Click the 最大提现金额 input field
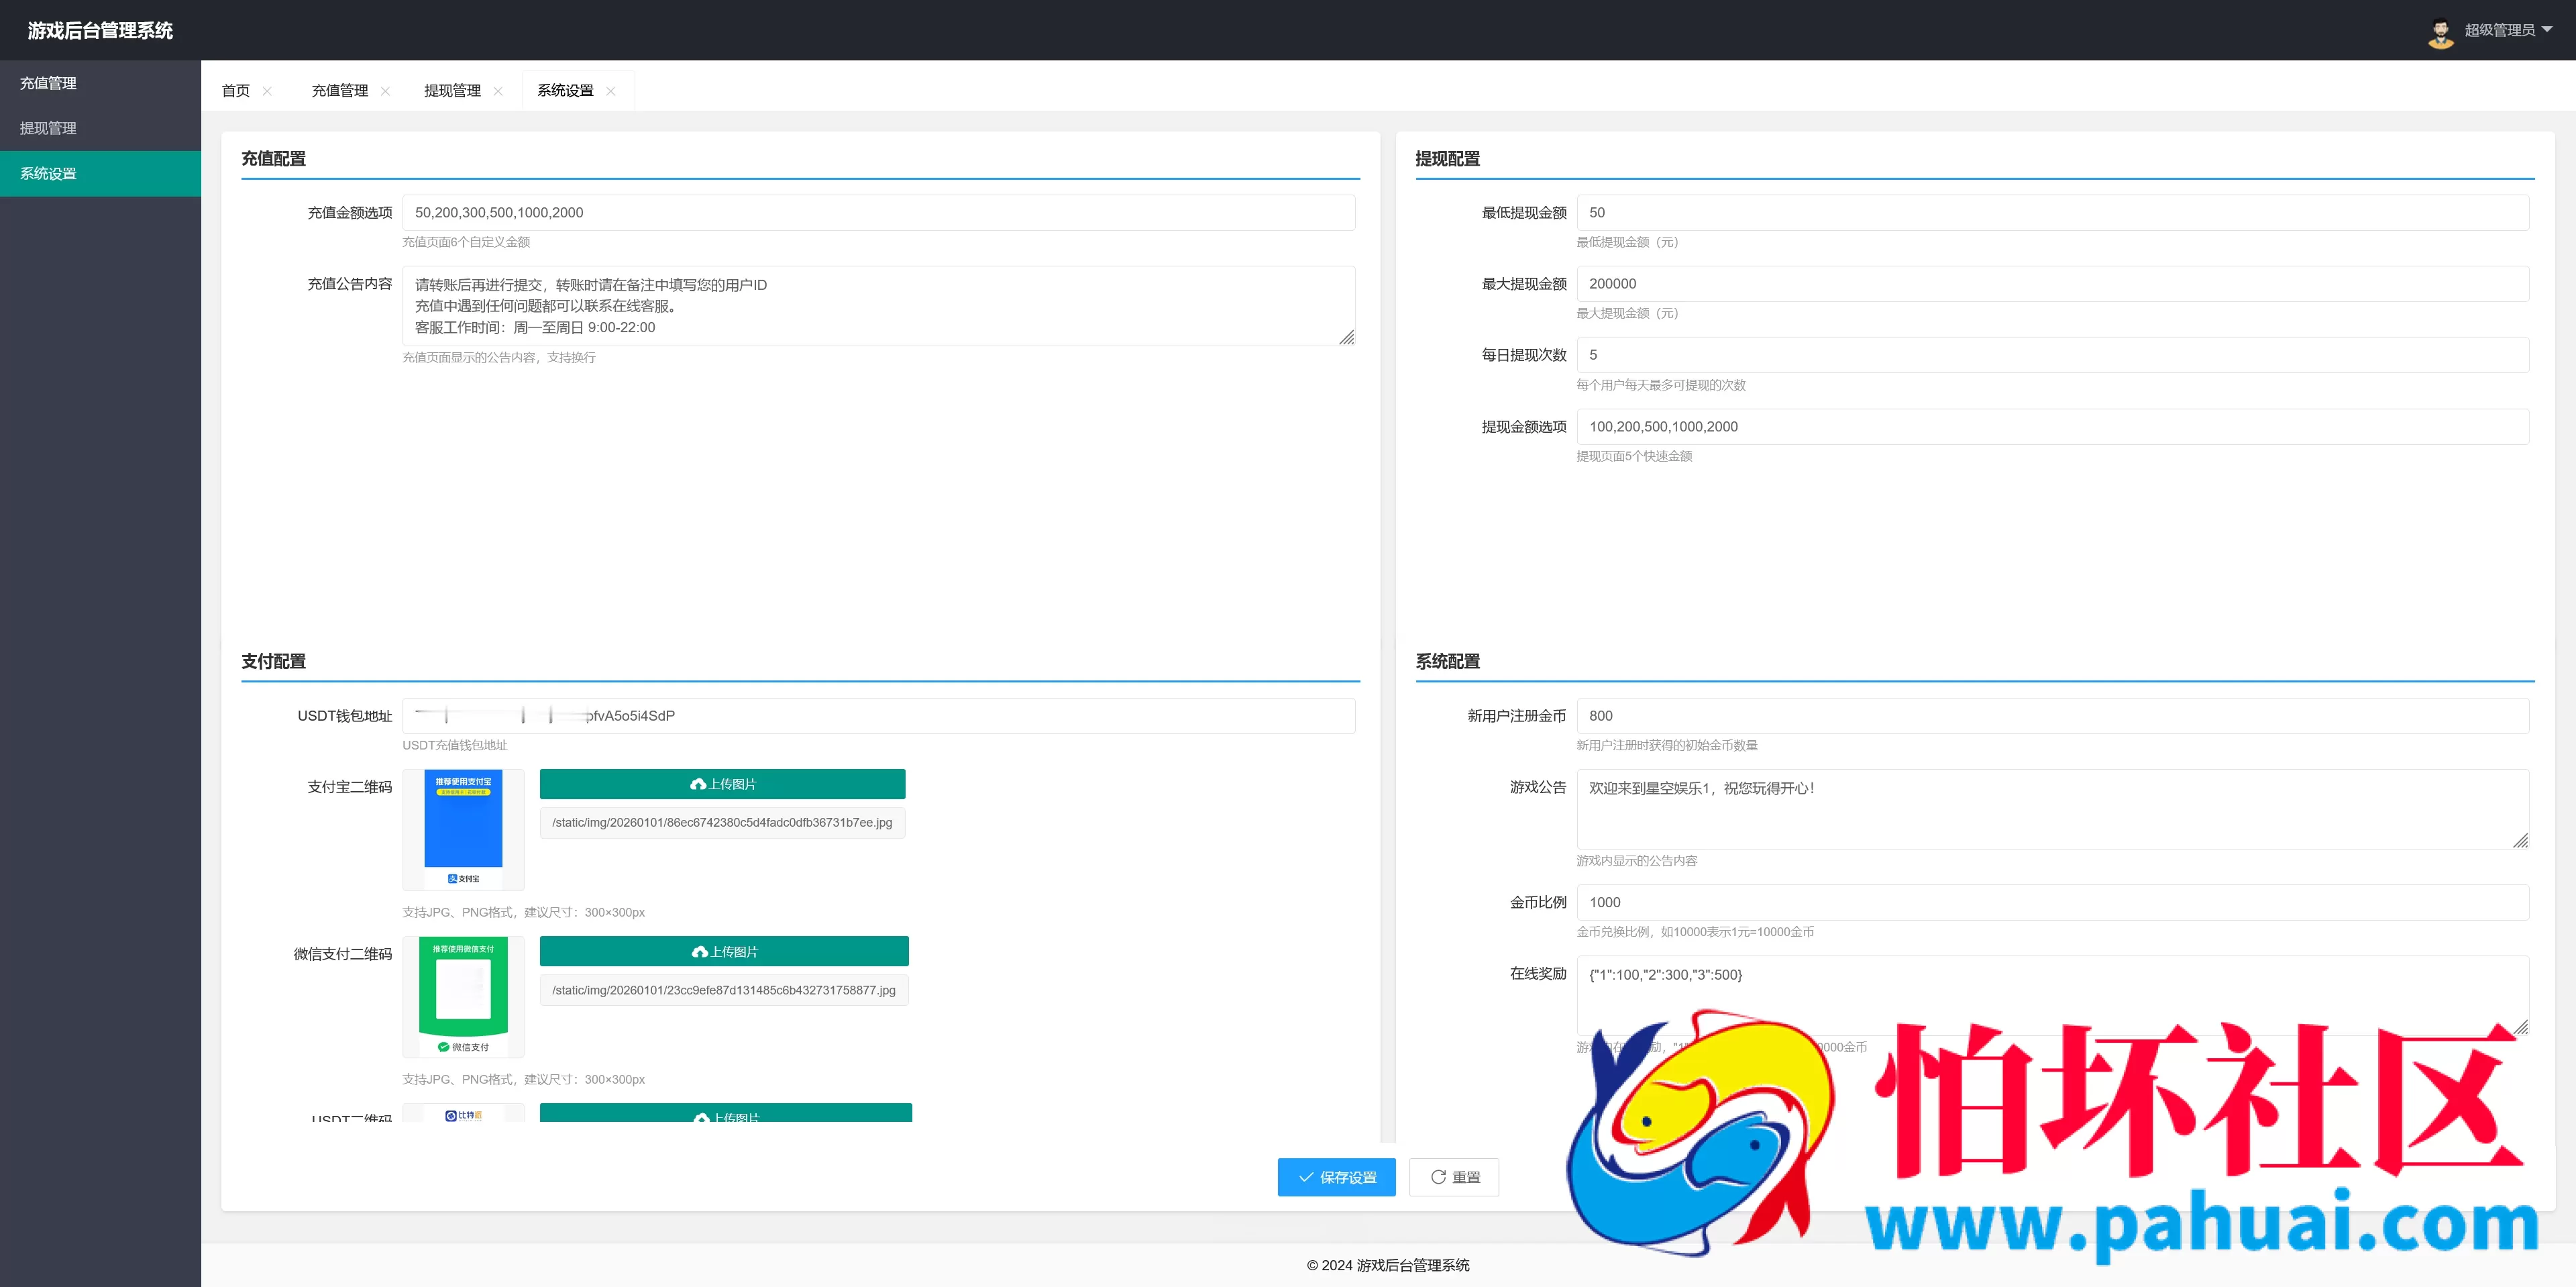 (x=2053, y=284)
